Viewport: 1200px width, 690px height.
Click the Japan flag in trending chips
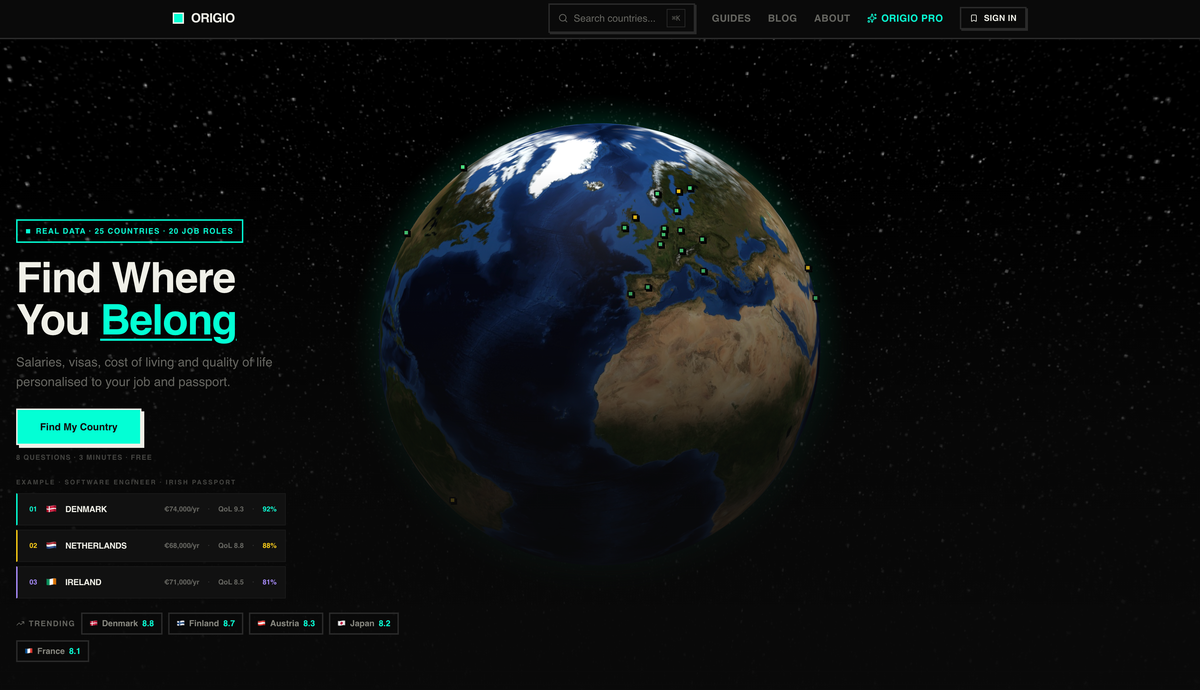click(342, 623)
